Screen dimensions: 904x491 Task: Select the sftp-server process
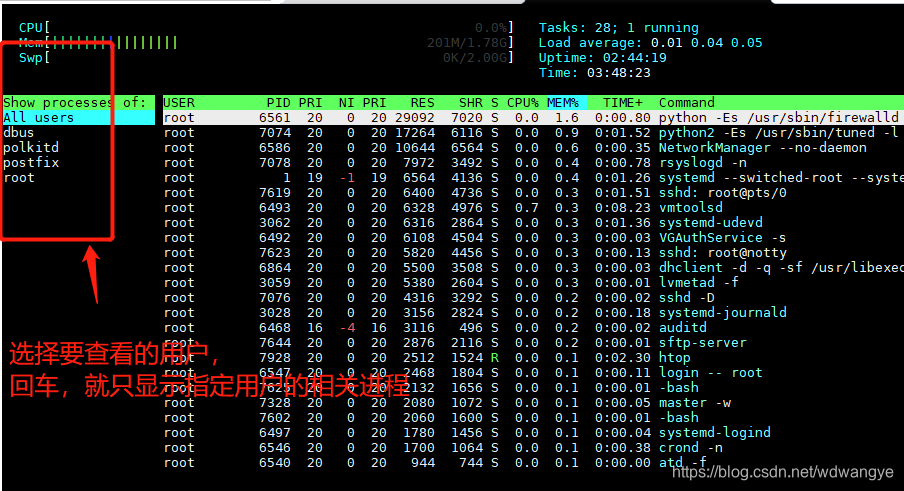[533, 342]
